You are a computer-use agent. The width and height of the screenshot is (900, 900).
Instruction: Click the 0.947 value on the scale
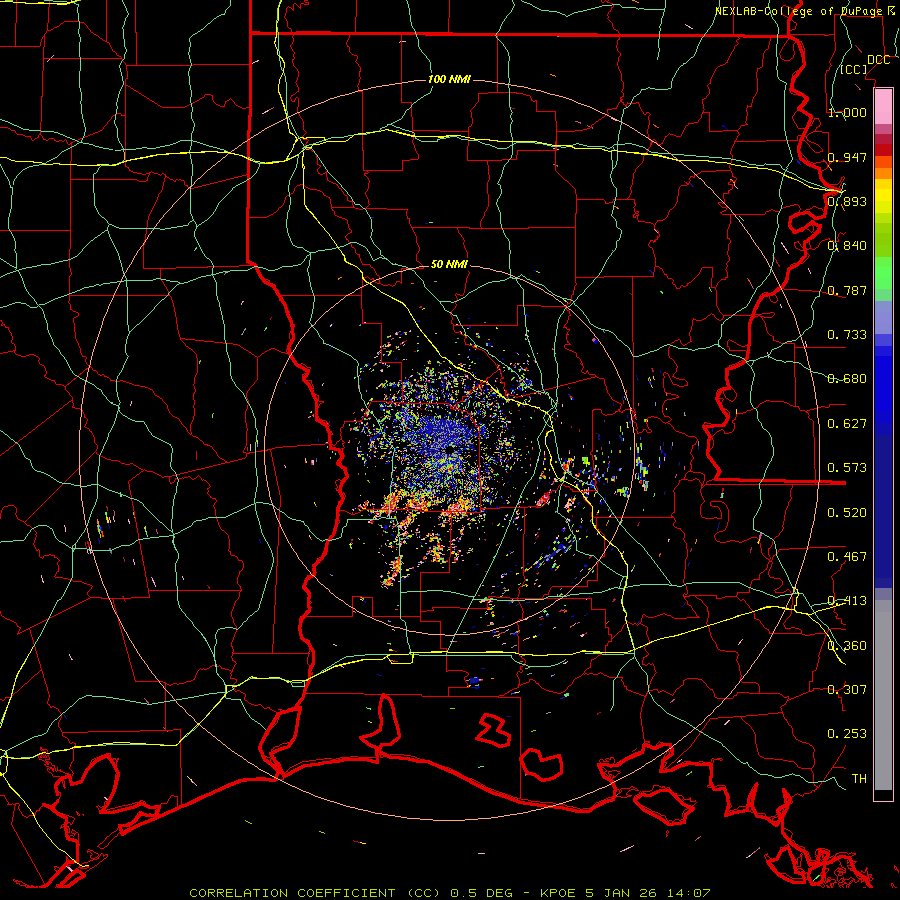pyautogui.click(x=847, y=157)
